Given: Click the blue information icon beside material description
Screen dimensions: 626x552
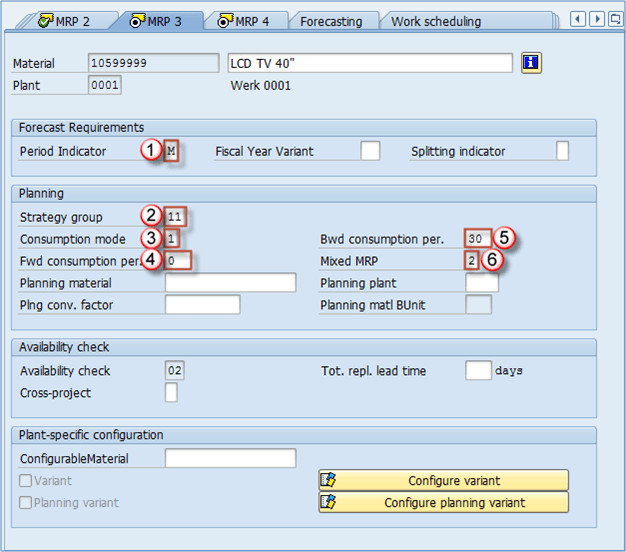Looking at the screenshot, I should 531,63.
